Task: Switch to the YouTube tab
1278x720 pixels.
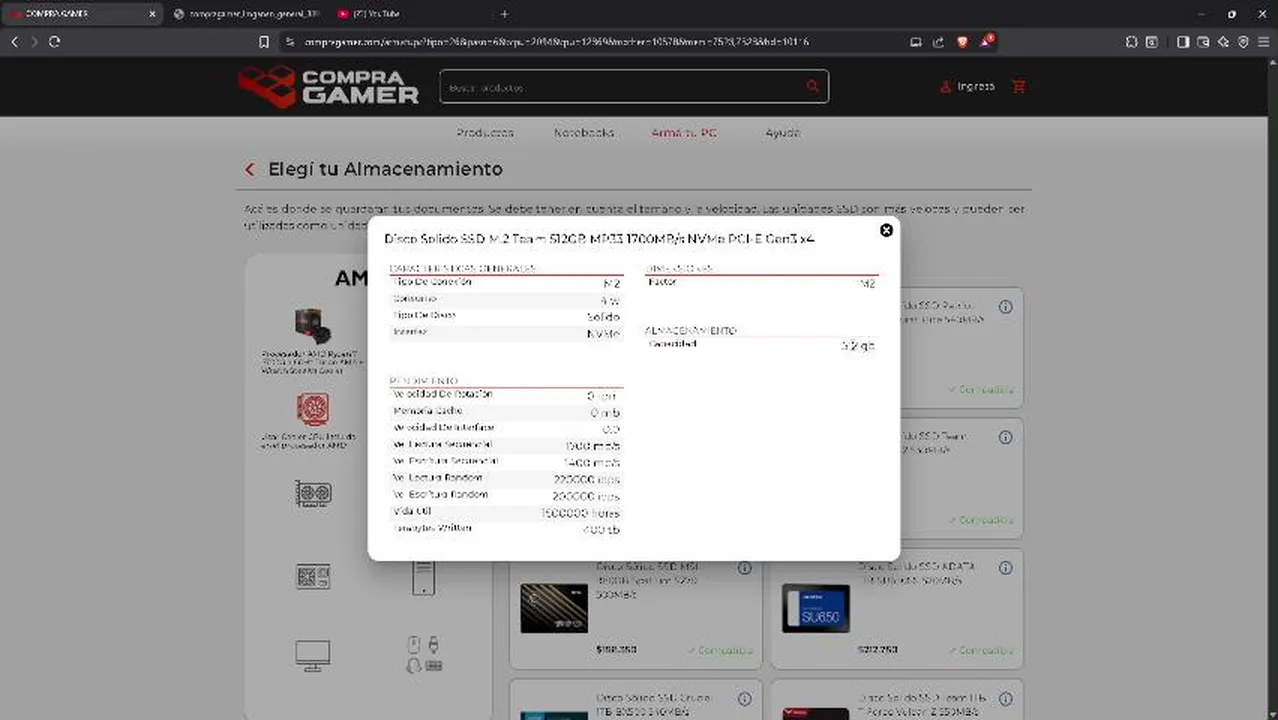Action: [410, 14]
